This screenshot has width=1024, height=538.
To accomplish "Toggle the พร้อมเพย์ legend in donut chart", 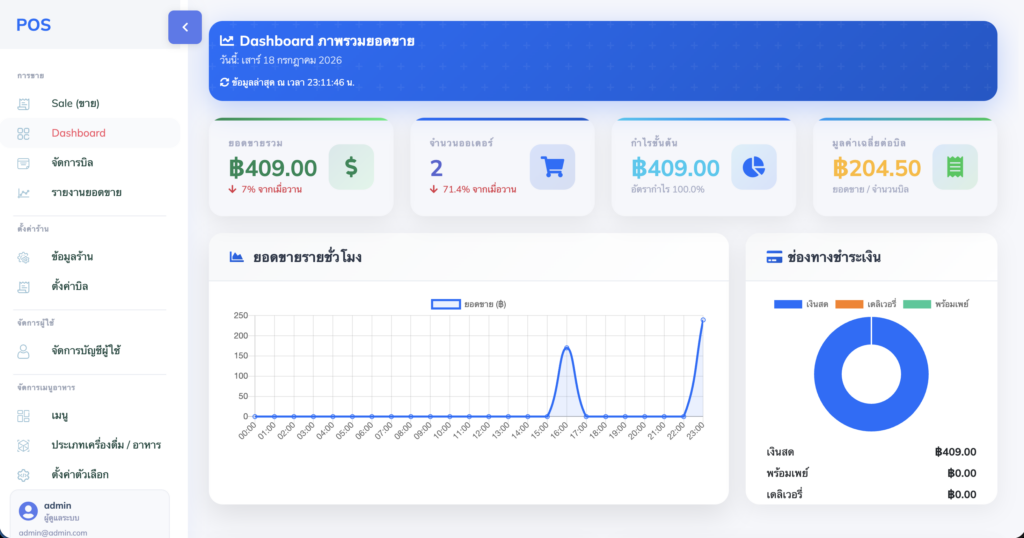I will point(936,304).
